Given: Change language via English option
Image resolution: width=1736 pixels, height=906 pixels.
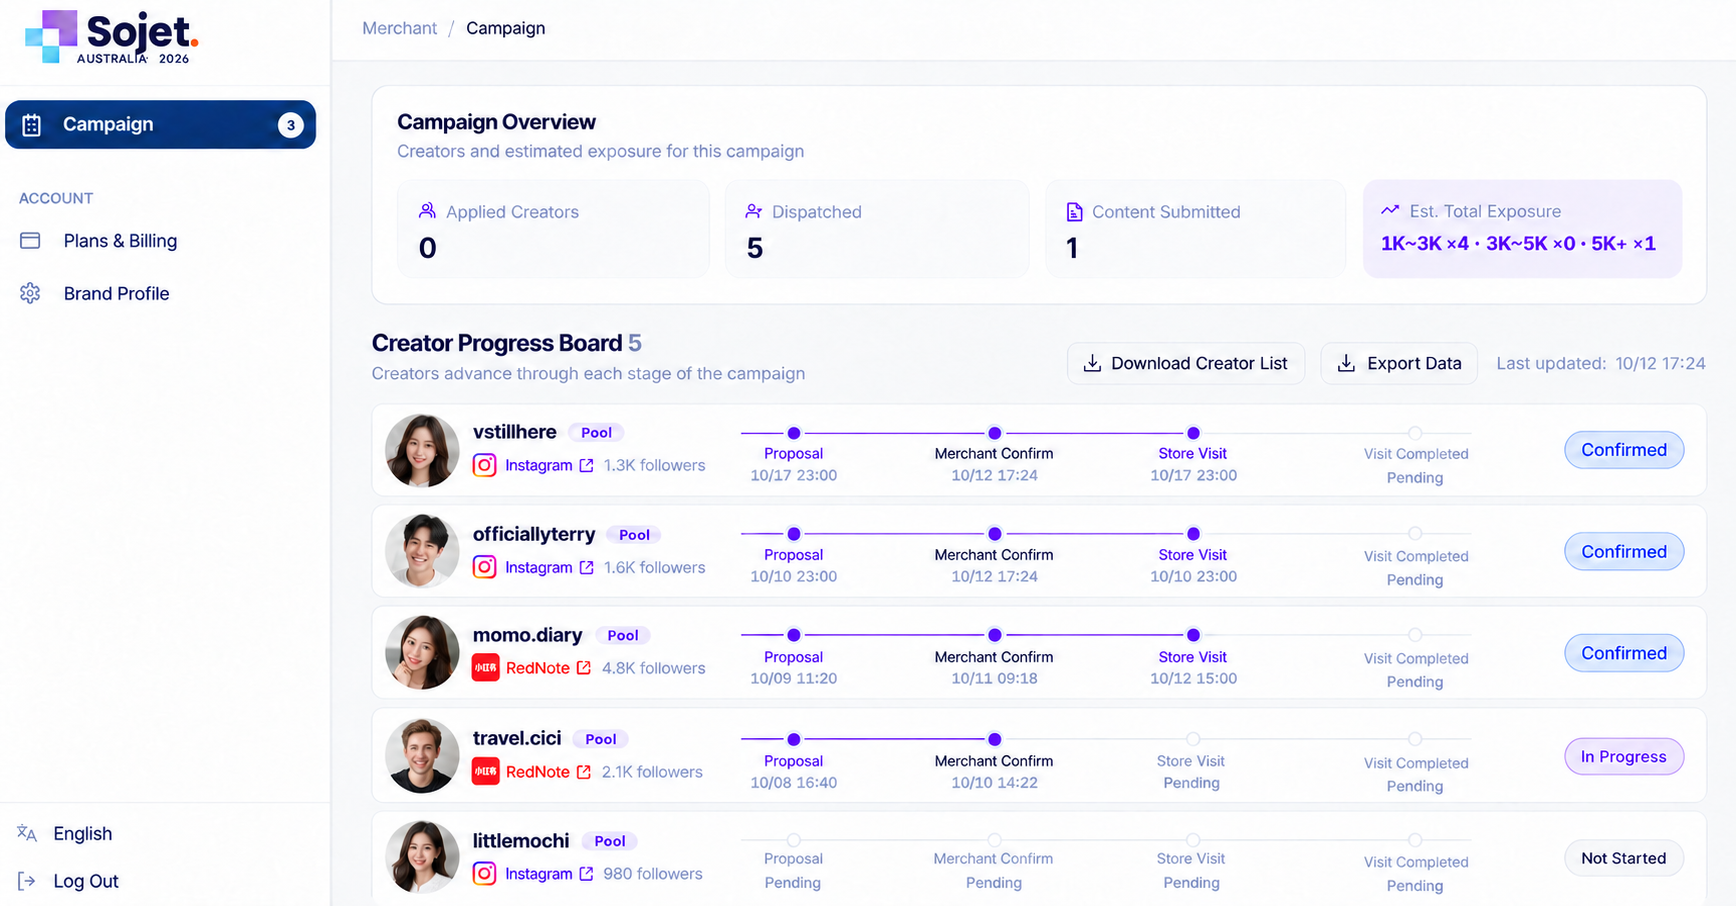Looking at the screenshot, I should pos(82,833).
